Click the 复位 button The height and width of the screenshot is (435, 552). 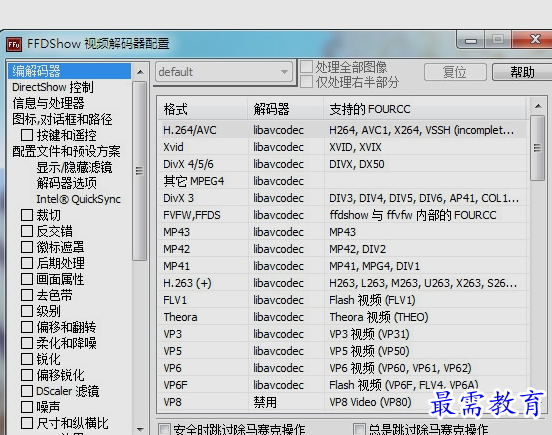click(x=455, y=72)
